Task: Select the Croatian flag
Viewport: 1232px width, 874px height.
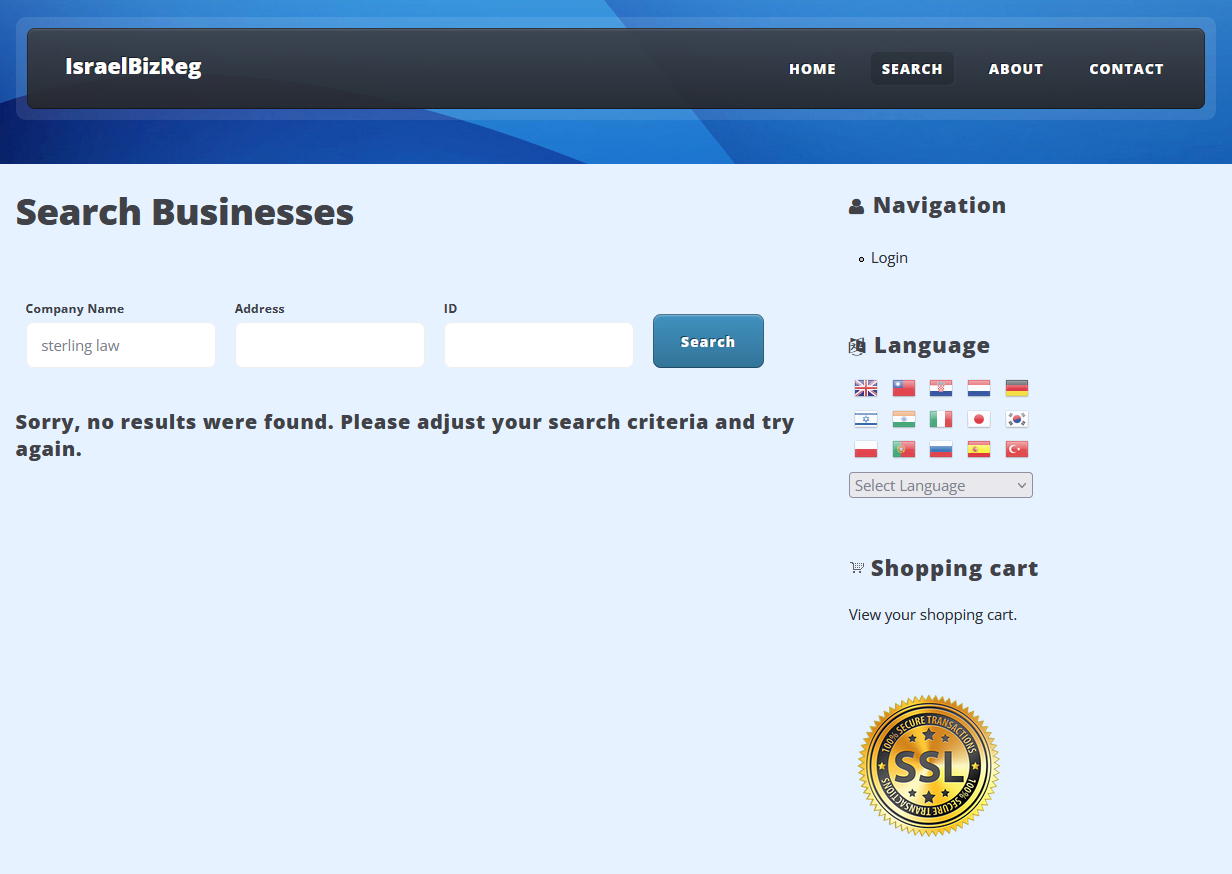Action: coord(941,388)
